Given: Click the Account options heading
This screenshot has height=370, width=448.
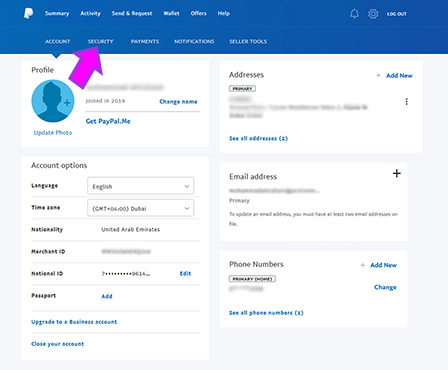Looking at the screenshot, I should point(59,165).
